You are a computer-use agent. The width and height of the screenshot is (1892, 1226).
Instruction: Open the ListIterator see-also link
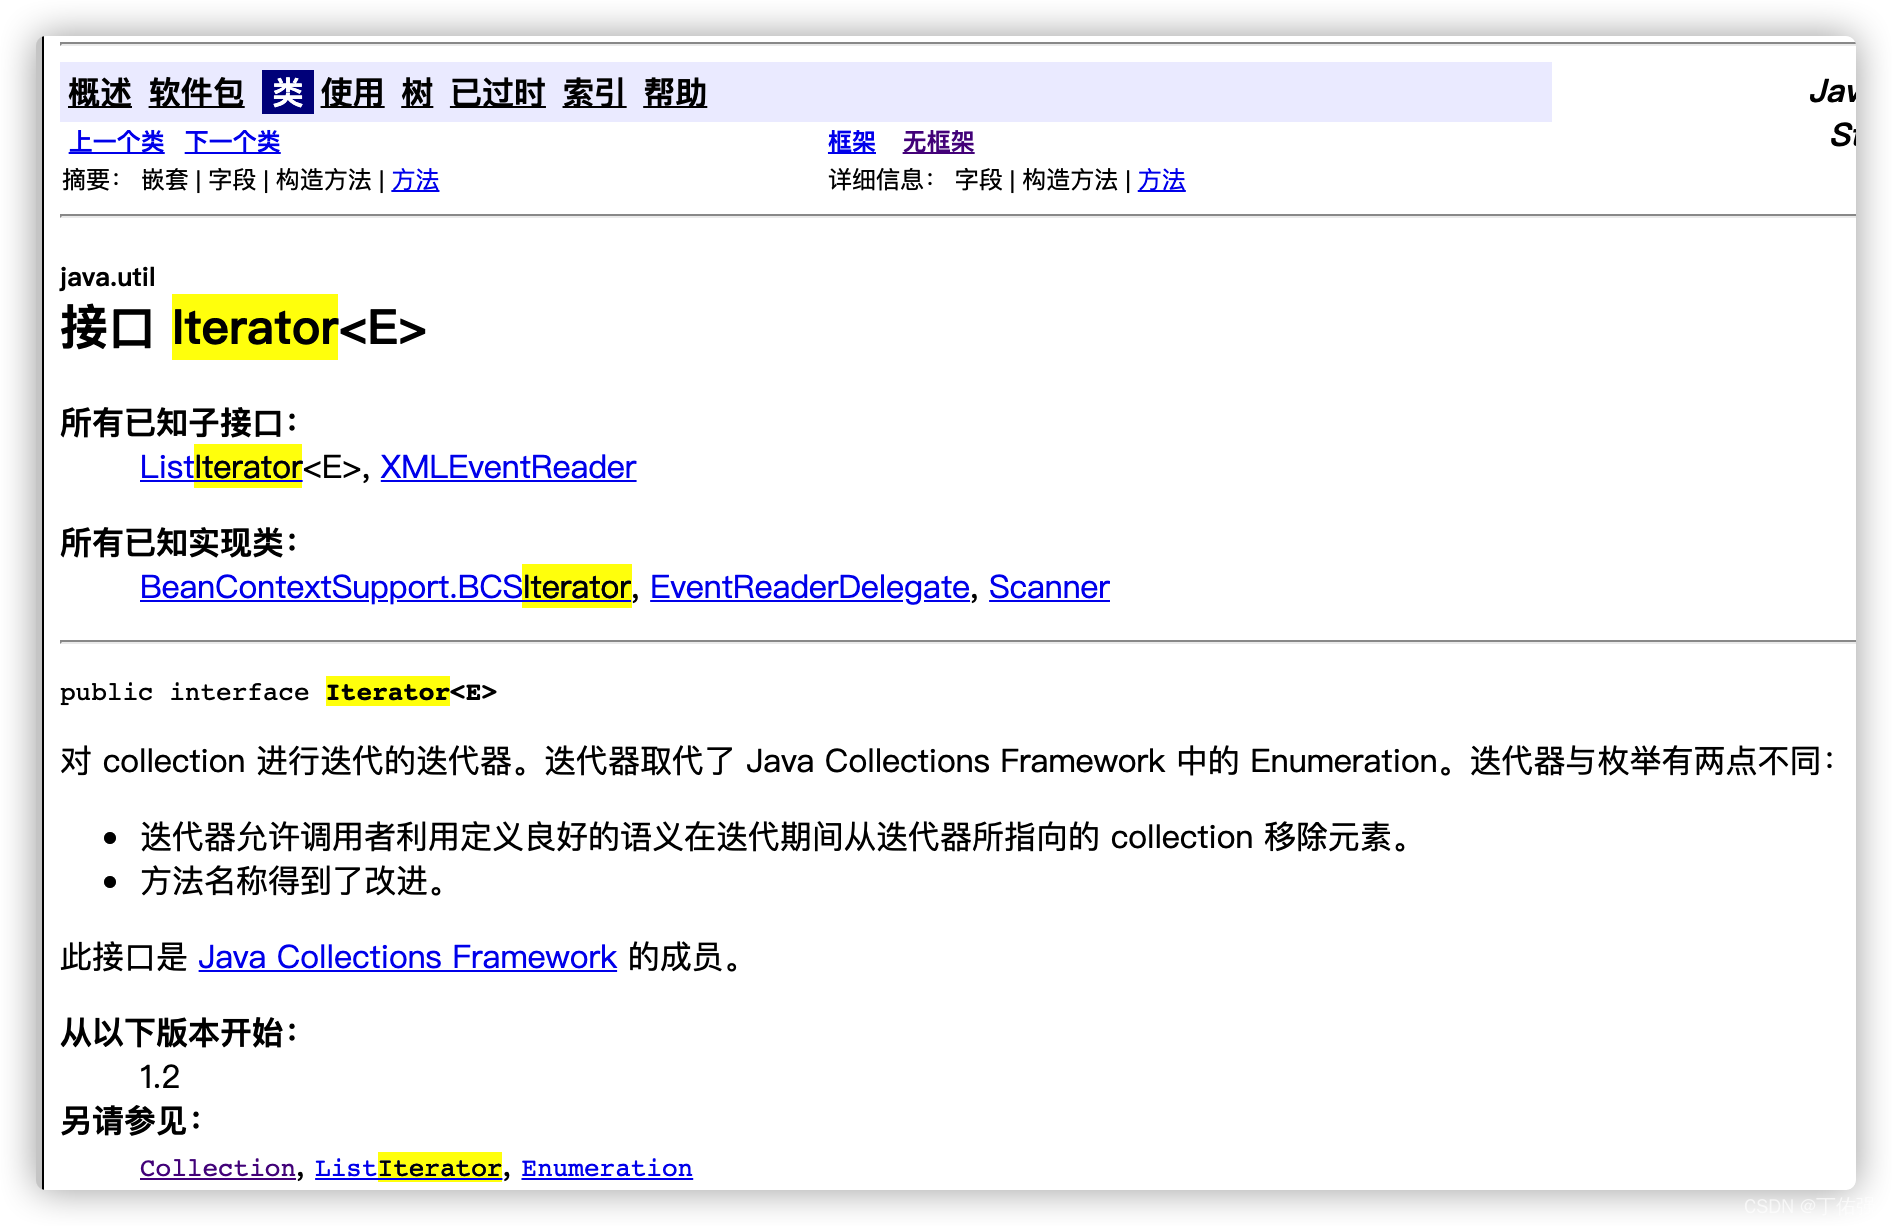pos(408,1168)
